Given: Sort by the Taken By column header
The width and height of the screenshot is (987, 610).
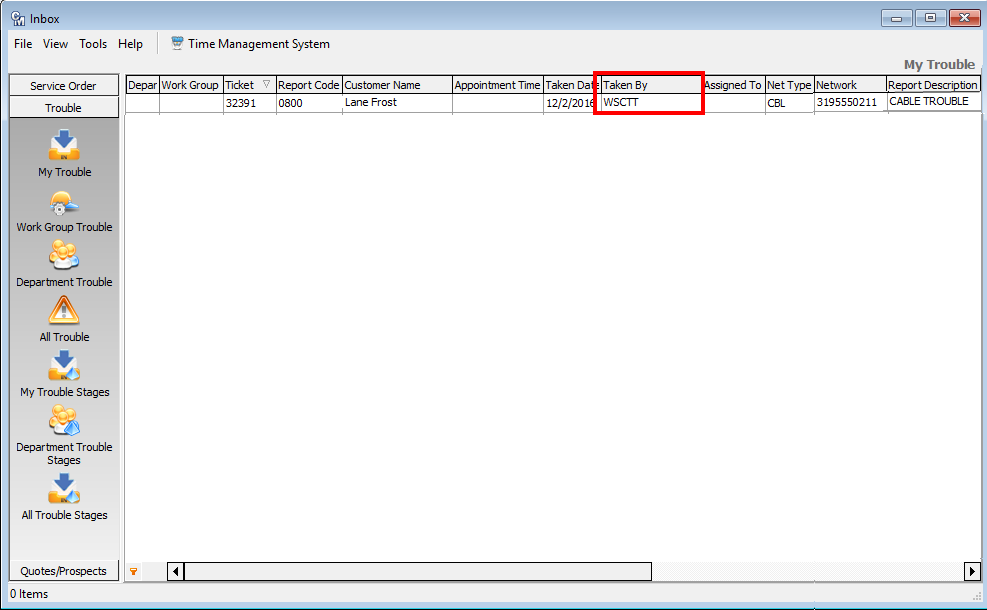Looking at the screenshot, I should [x=651, y=85].
